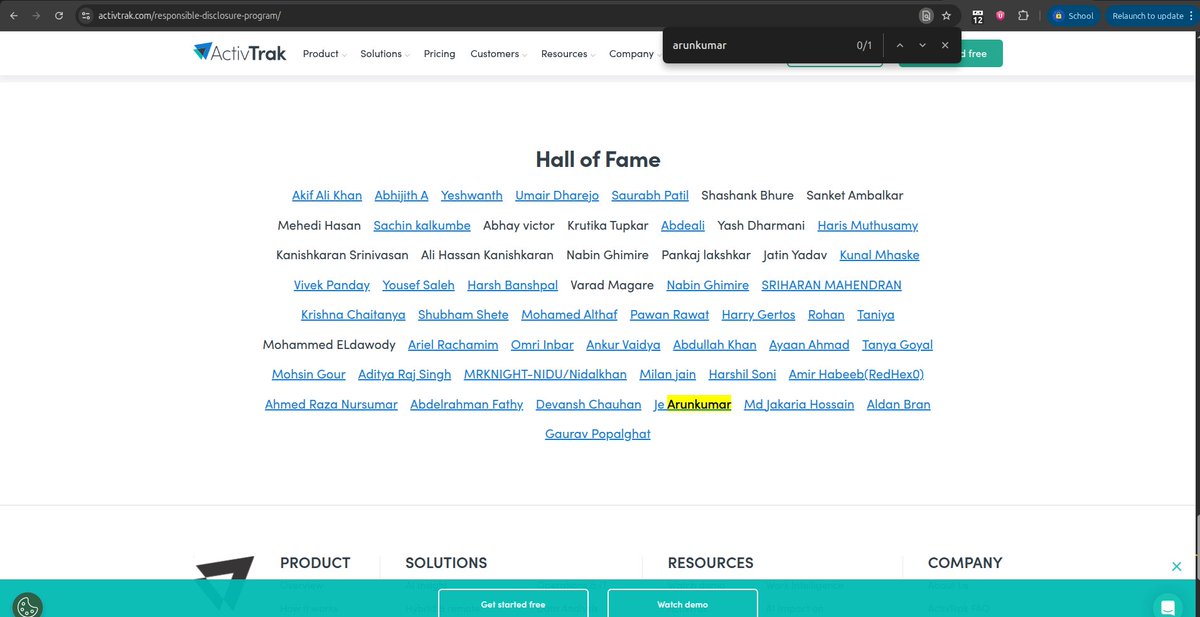The height and width of the screenshot is (617, 1200).
Task: Open SRIHARAN MAHENDRAN link
Action: click(832, 286)
